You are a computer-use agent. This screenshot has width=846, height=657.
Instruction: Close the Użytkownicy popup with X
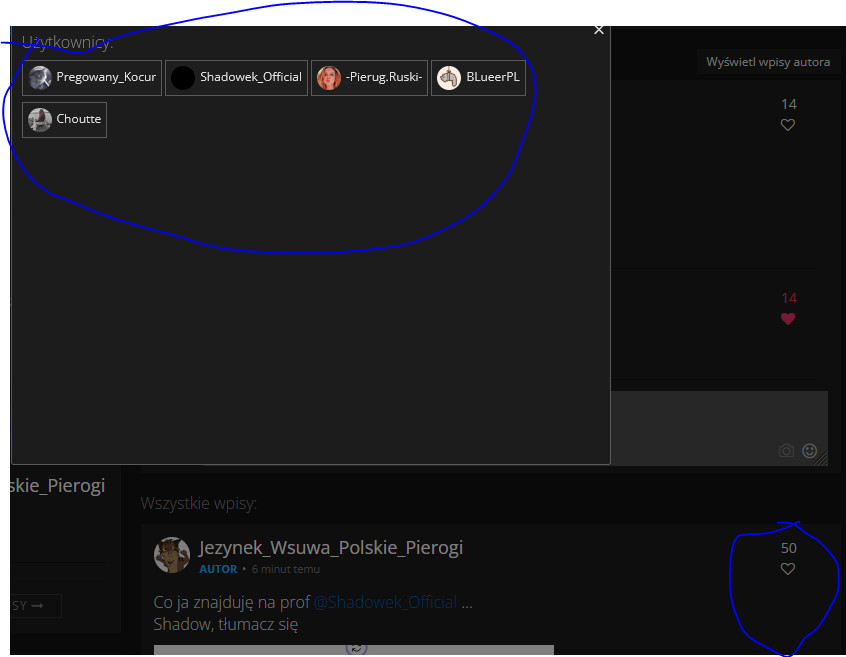coord(599,30)
